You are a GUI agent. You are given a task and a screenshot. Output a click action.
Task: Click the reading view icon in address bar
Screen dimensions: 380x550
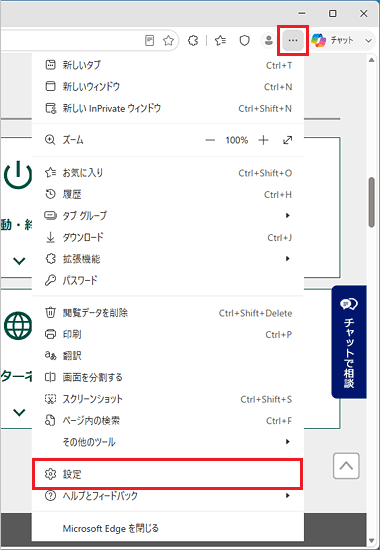149,41
